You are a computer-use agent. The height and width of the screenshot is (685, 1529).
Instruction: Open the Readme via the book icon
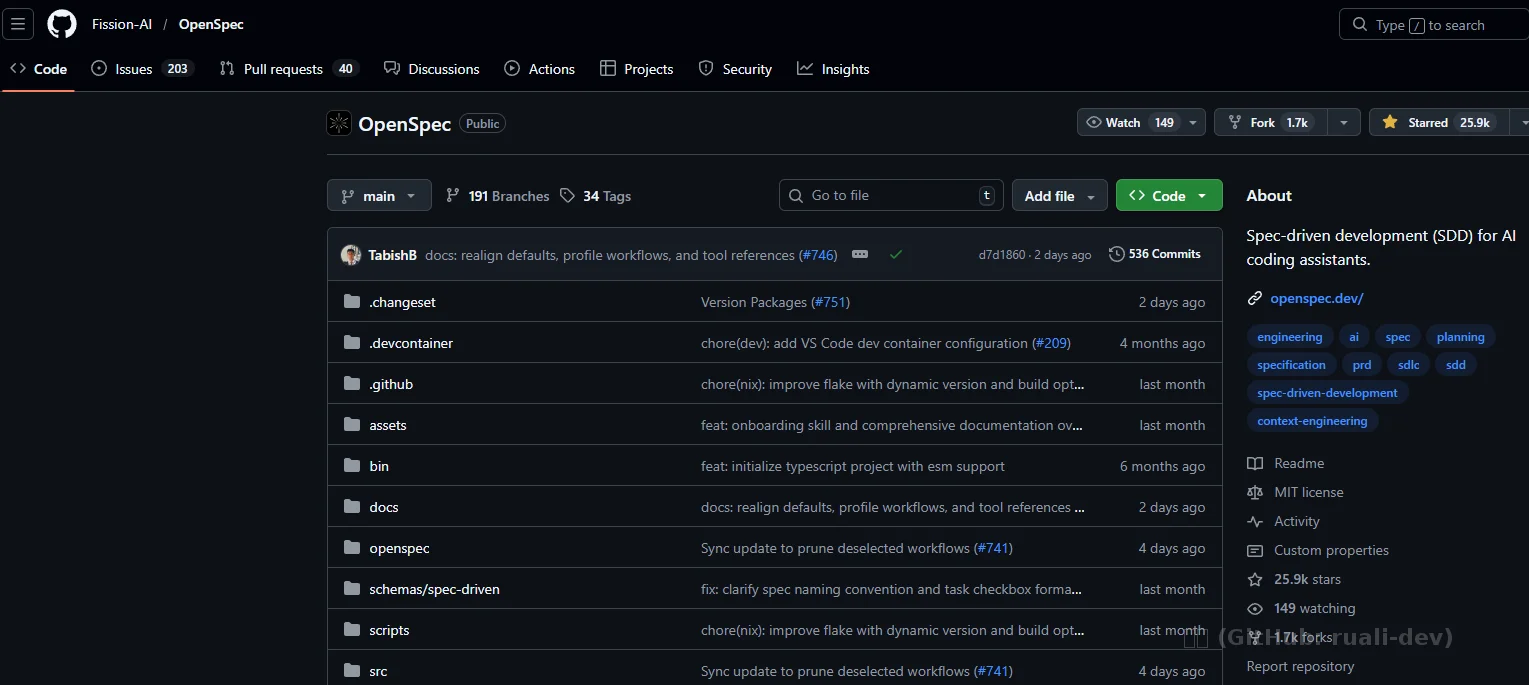coord(1255,463)
